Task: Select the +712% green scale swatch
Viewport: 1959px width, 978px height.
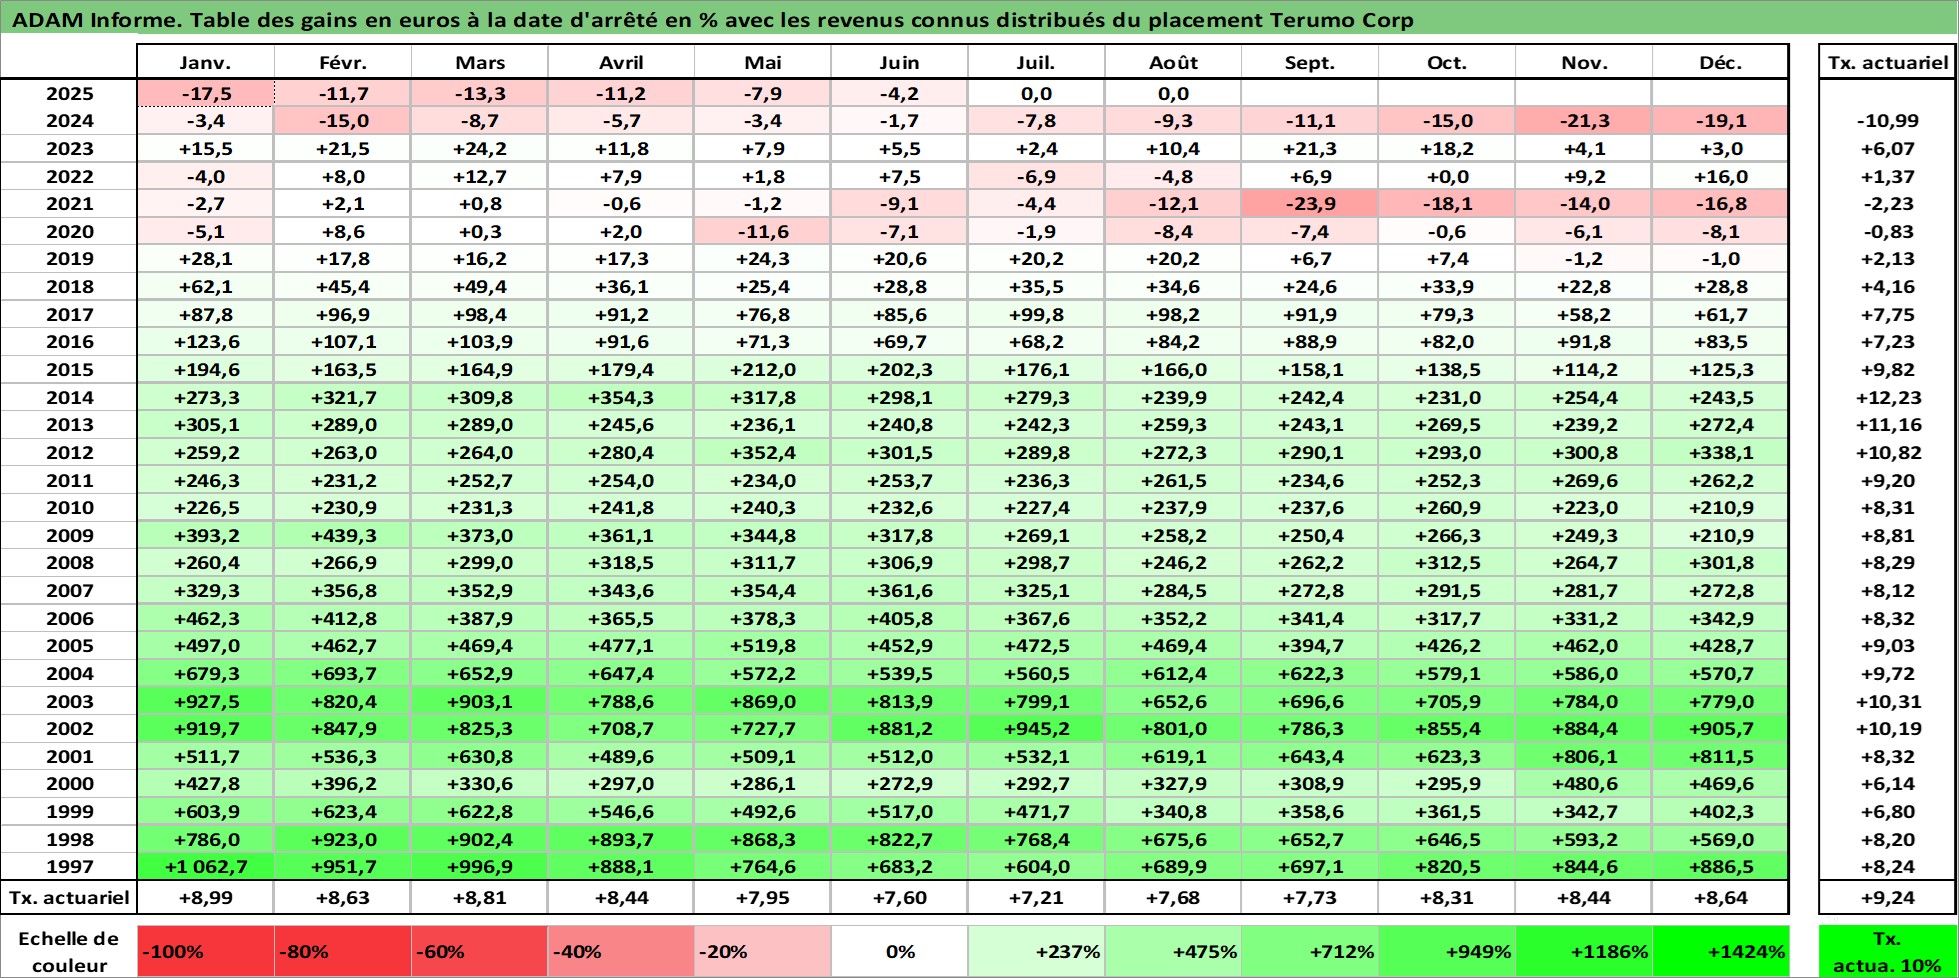Action: [1310, 951]
